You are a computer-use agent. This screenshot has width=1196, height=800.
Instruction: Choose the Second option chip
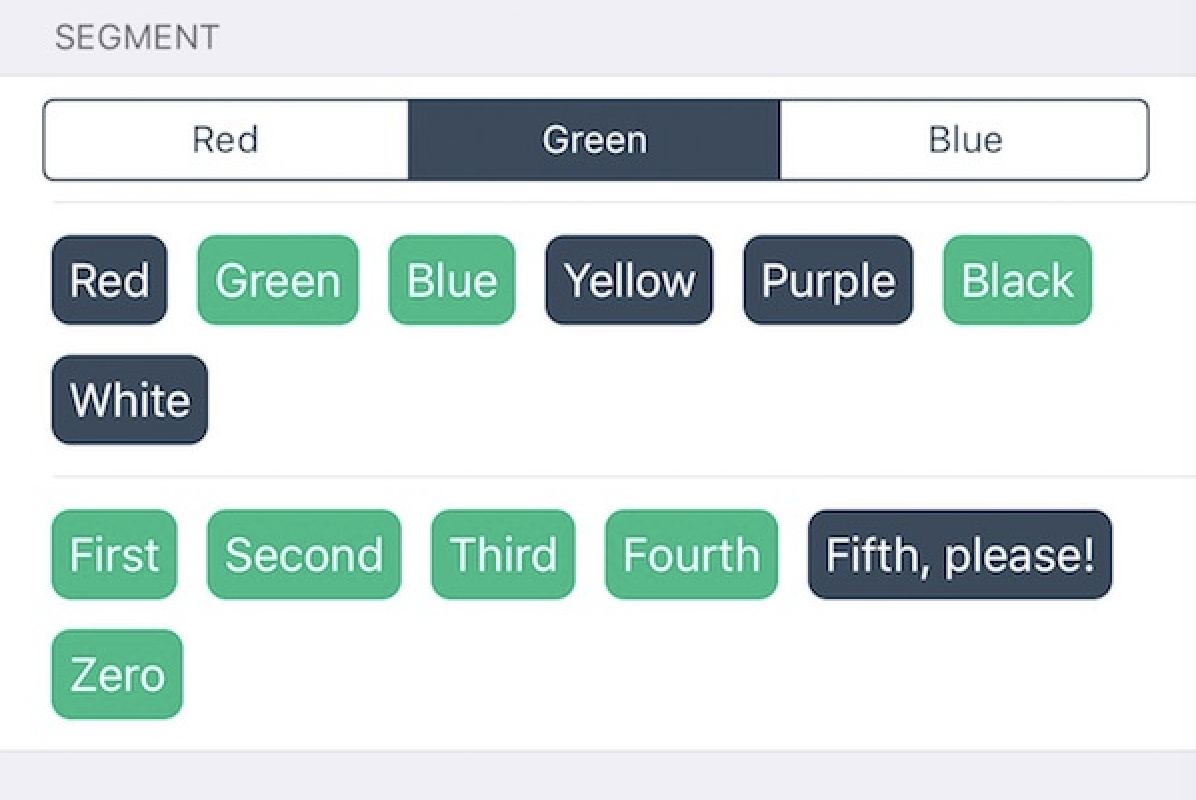tap(304, 554)
